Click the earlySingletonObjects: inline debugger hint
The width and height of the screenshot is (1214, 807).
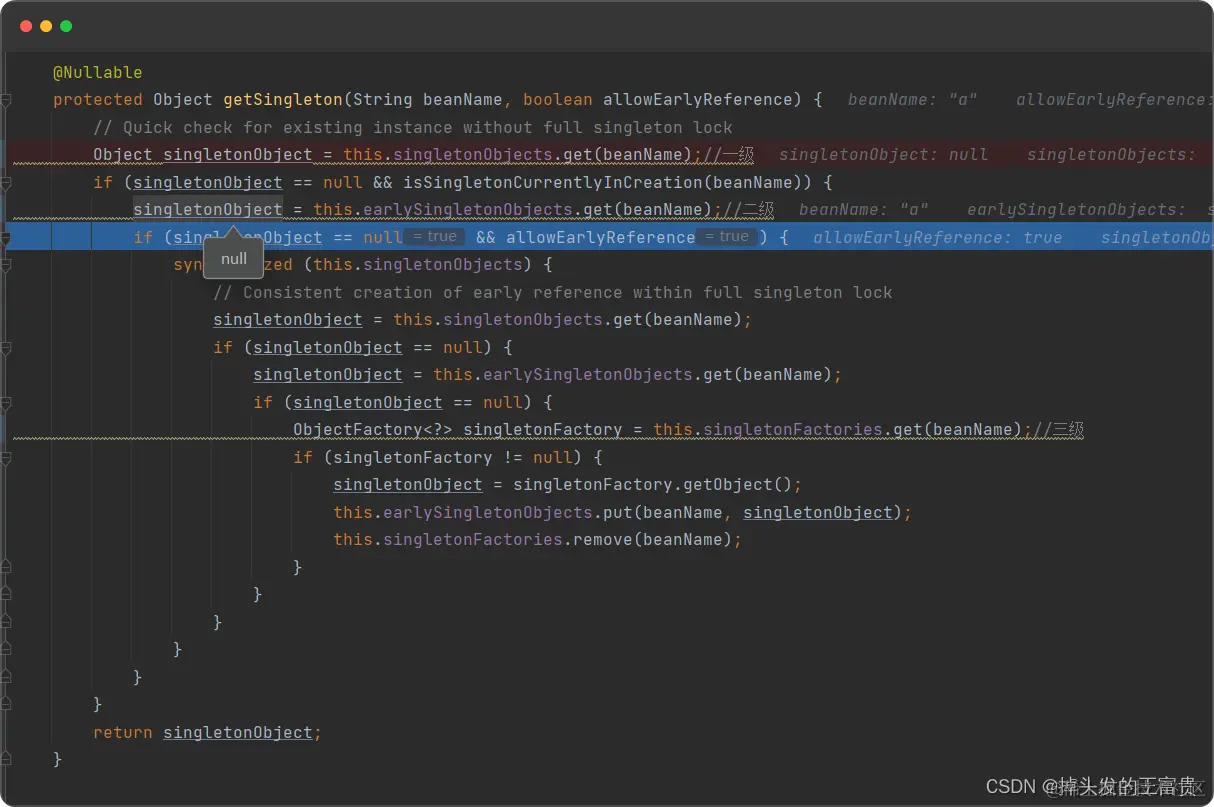pyautogui.click(x=1076, y=210)
